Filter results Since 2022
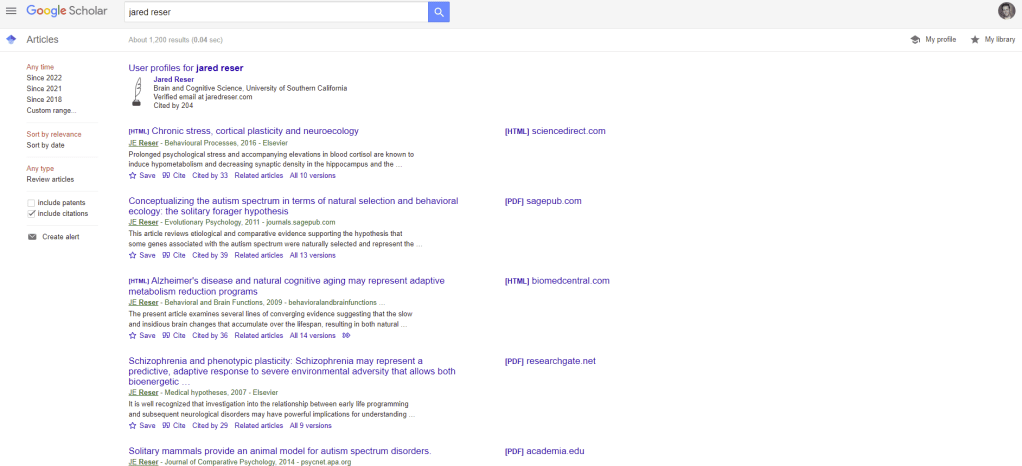The height and width of the screenshot is (466, 1022). [x=44, y=77]
